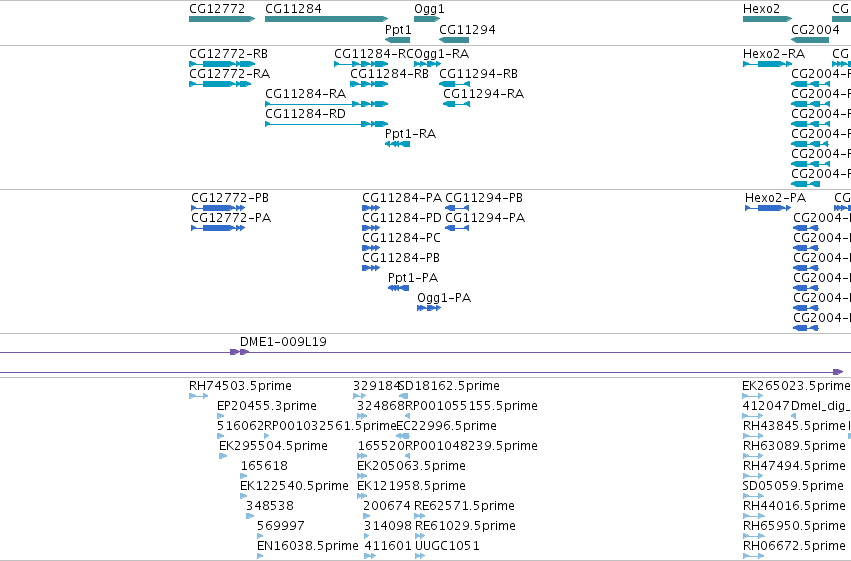Select the Hexo2 gene arrow
This screenshot has height=561, width=851.
[767, 19]
